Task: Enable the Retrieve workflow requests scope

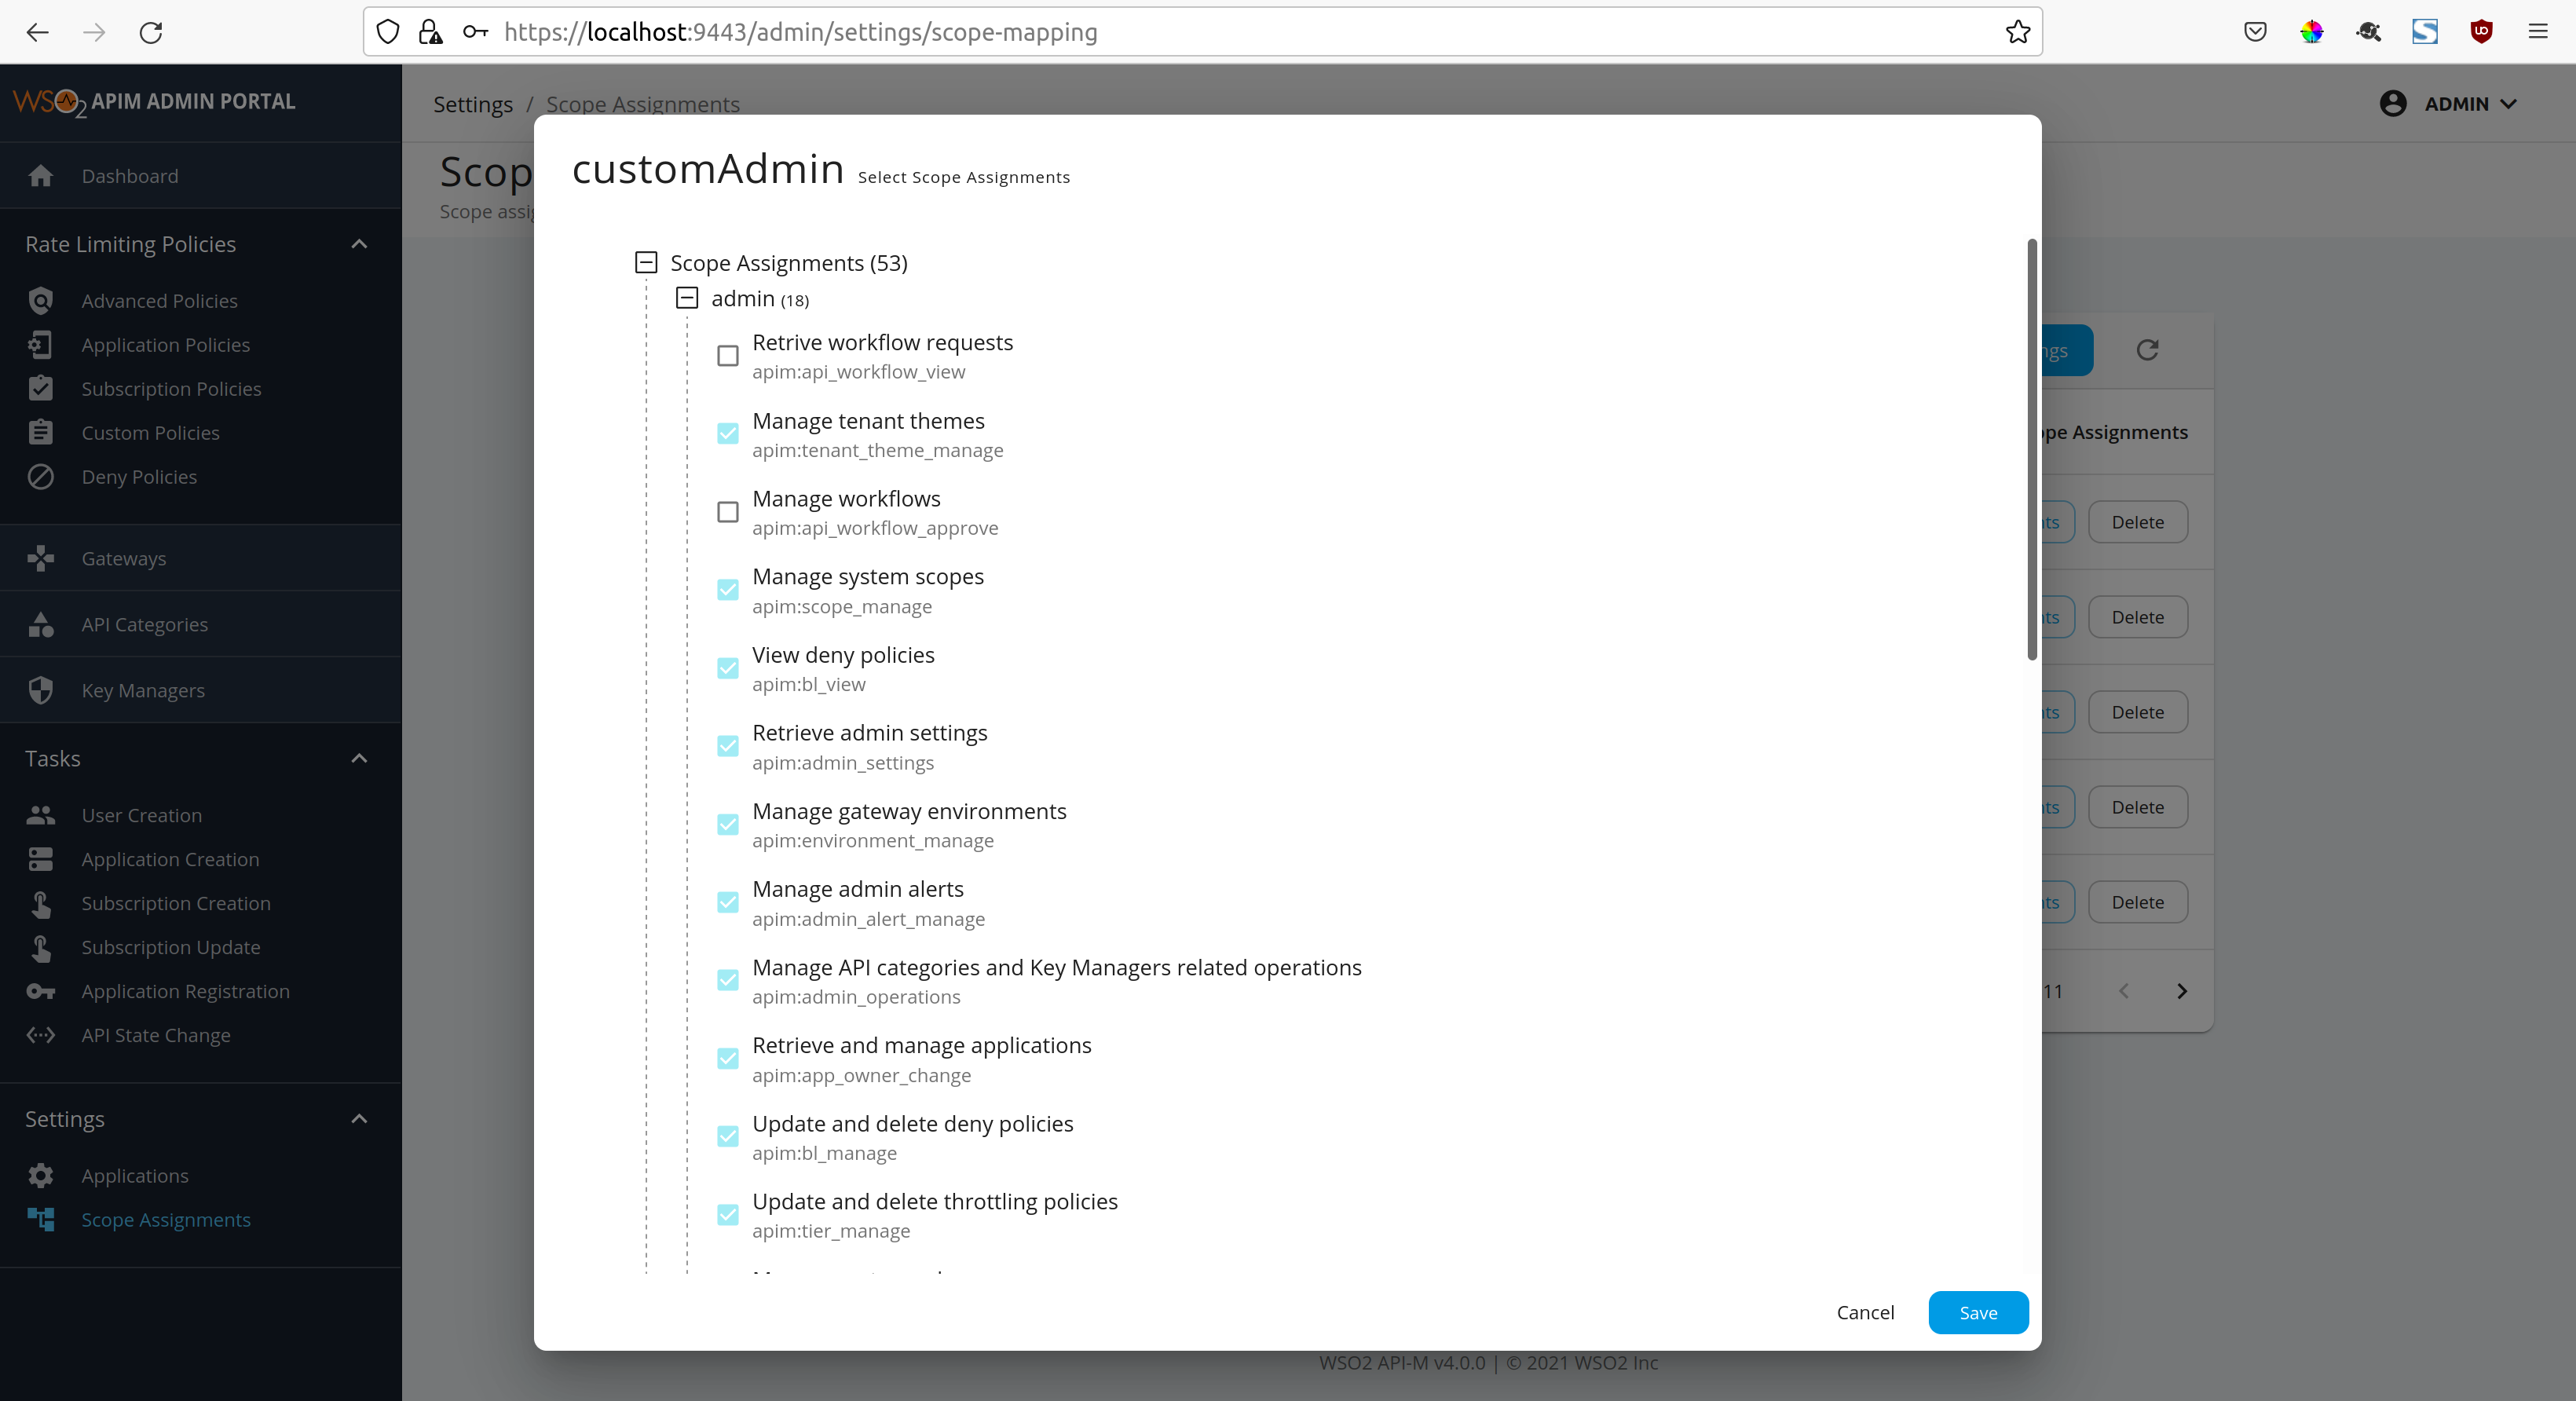Action: pos(727,356)
